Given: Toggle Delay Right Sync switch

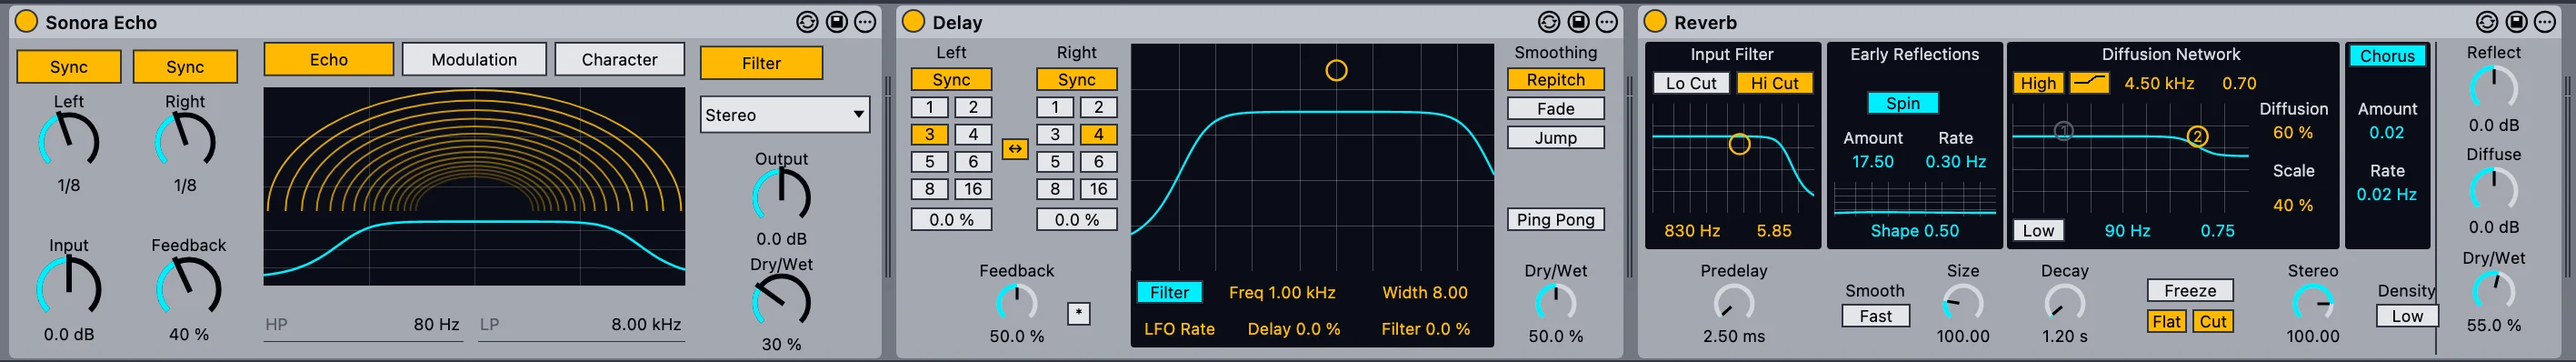Looking at the screenshot, I should (1077, 79).
